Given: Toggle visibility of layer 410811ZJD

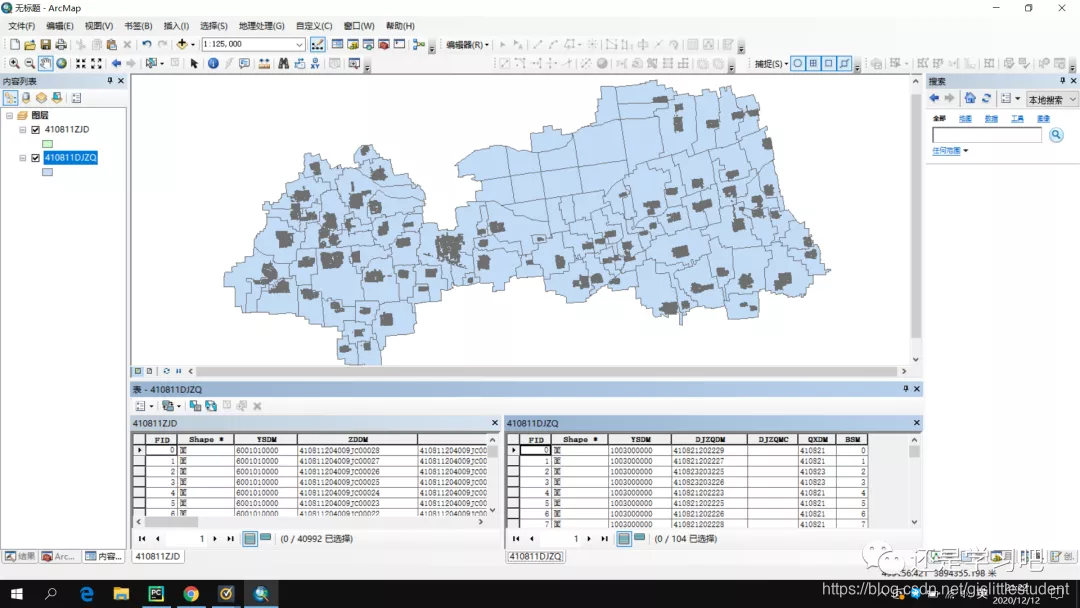Looking at the screenshot, I should [x=36, y=129].
